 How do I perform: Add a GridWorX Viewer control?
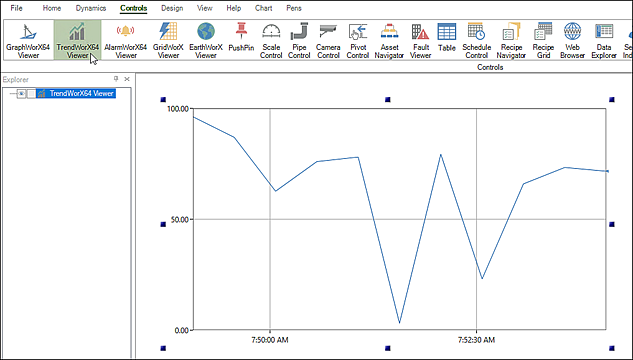pos(168,41)
